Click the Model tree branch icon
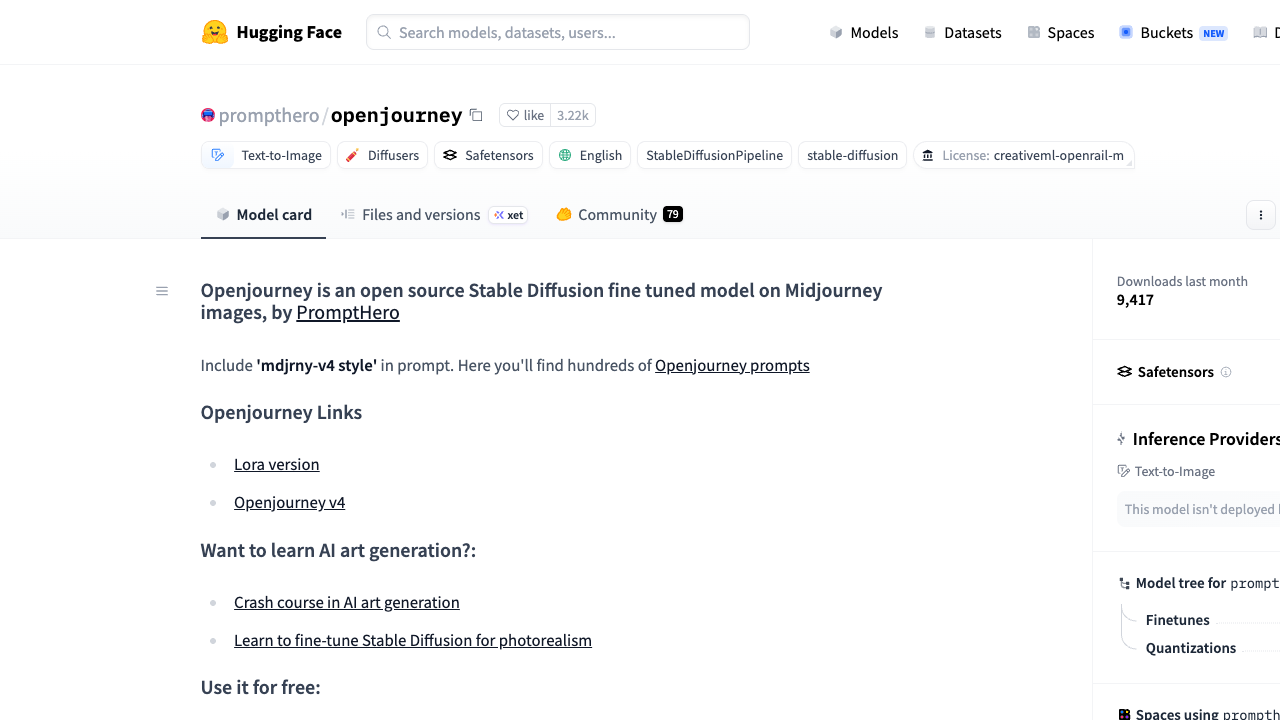This screenshot has height=720, width=1280. click(1125, 584)
